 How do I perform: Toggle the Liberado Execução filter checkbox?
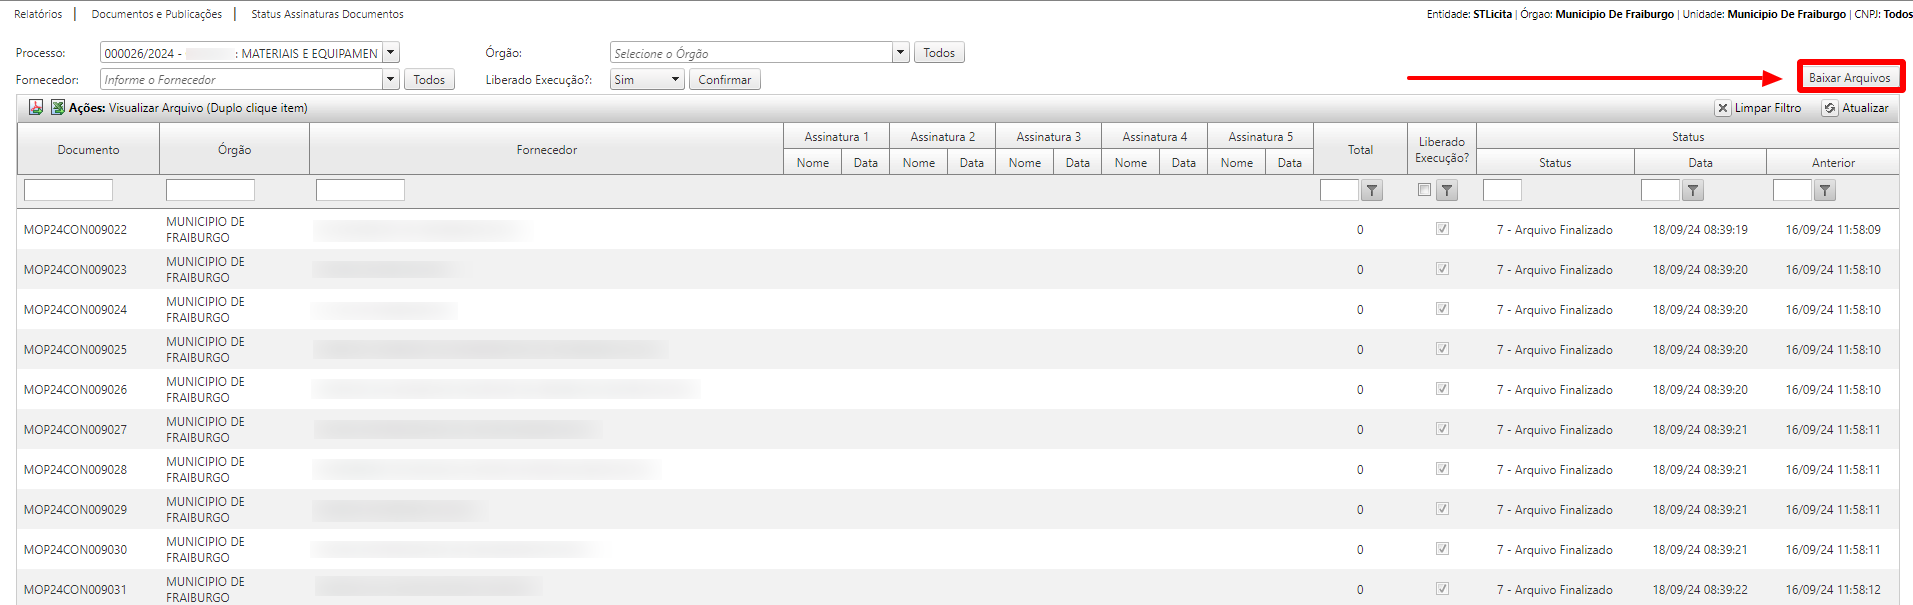[x=1424, y=190]
